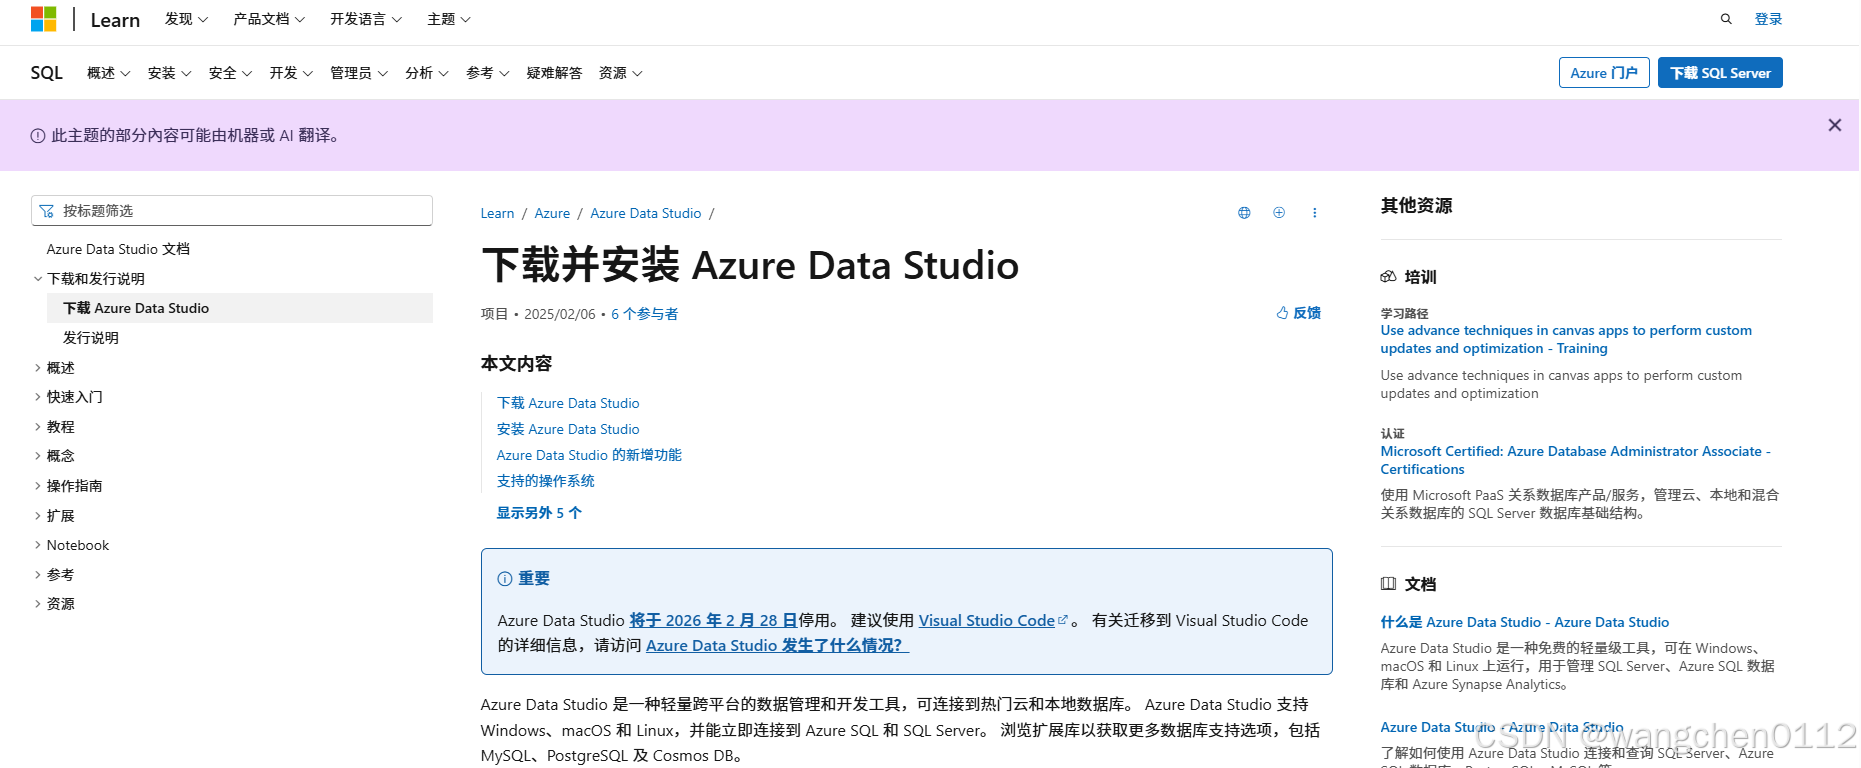Click the external link icon after Visual Studio Code

(1063, 620)
